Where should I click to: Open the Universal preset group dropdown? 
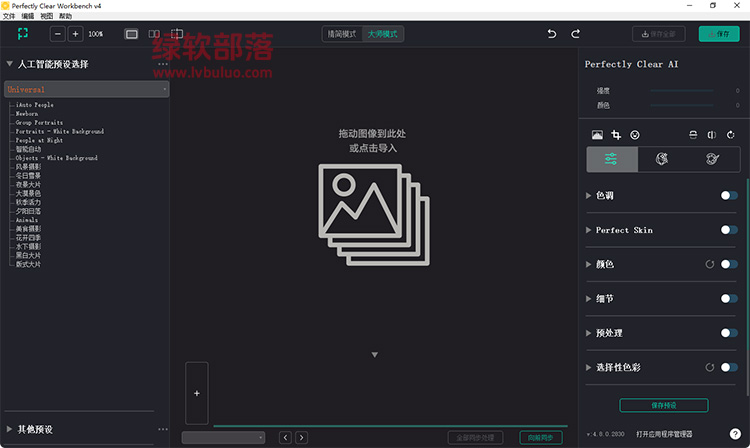(x=87, y=89)
